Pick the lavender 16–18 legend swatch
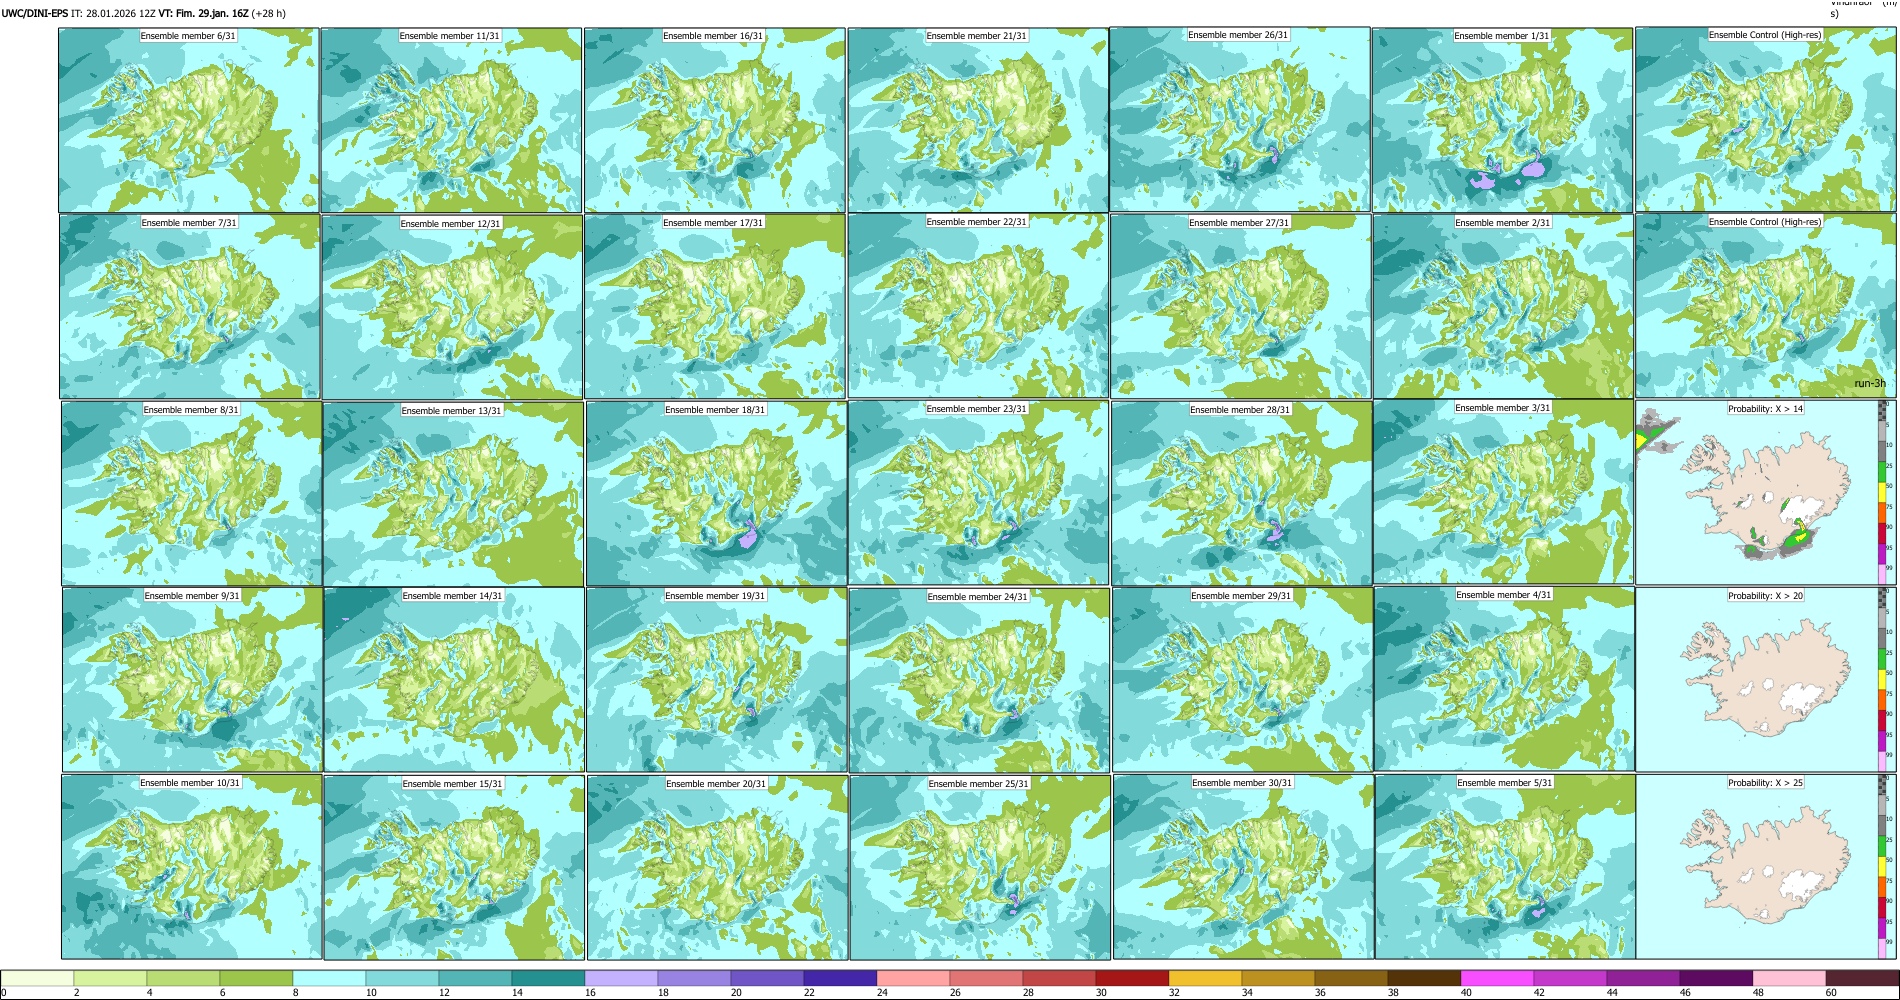 tap(621, 978)
